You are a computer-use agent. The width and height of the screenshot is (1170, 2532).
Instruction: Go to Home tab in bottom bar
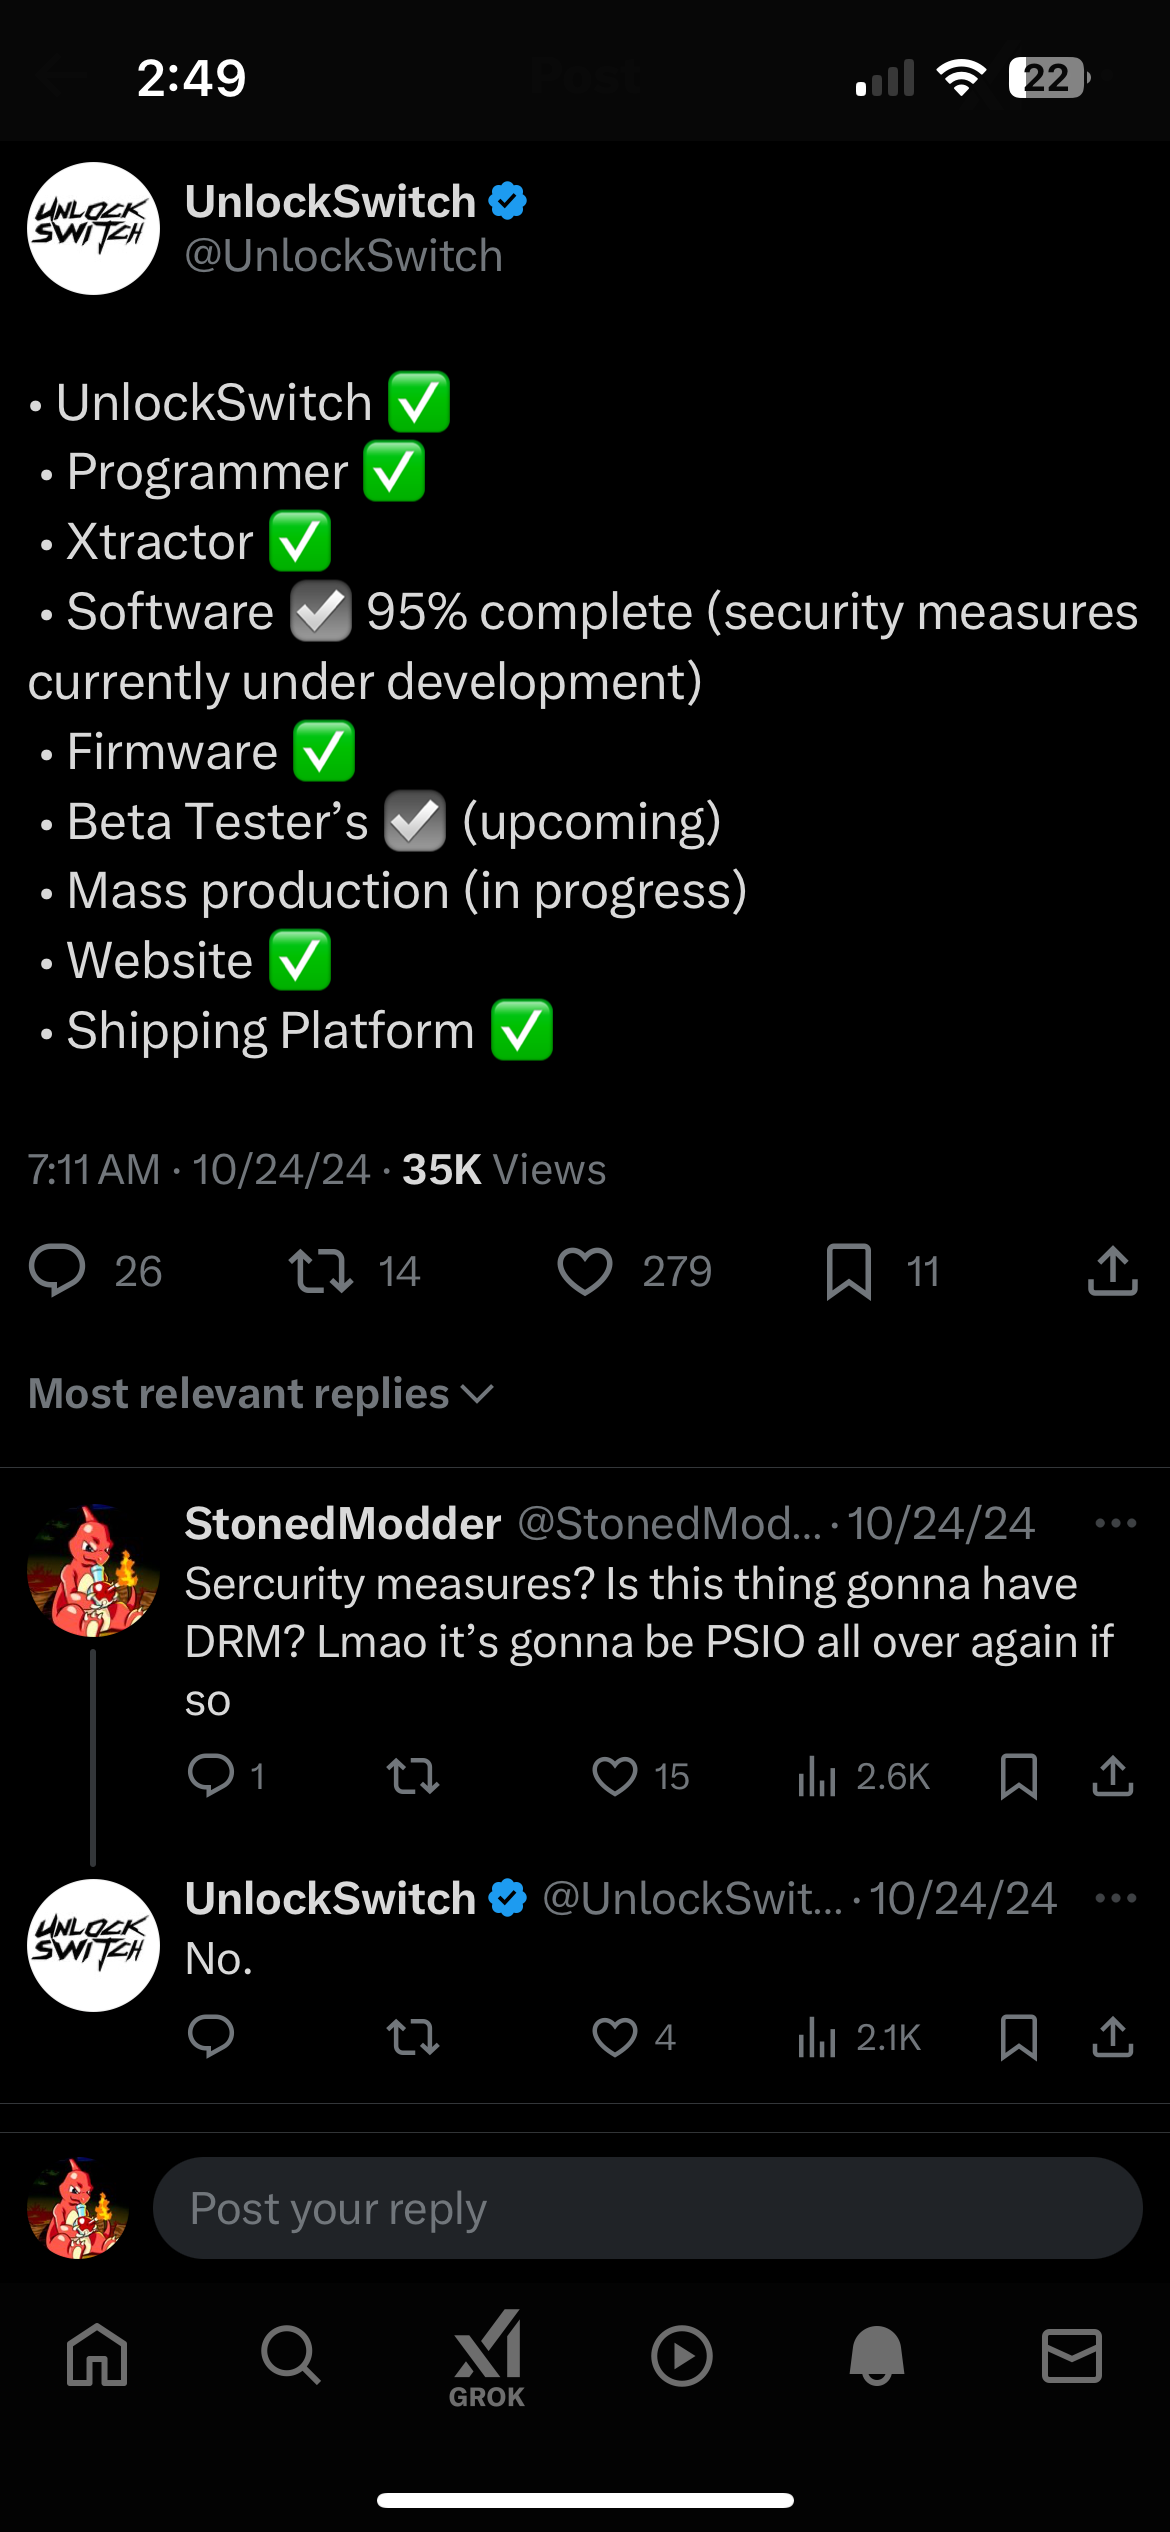[x=97, y=2356]
